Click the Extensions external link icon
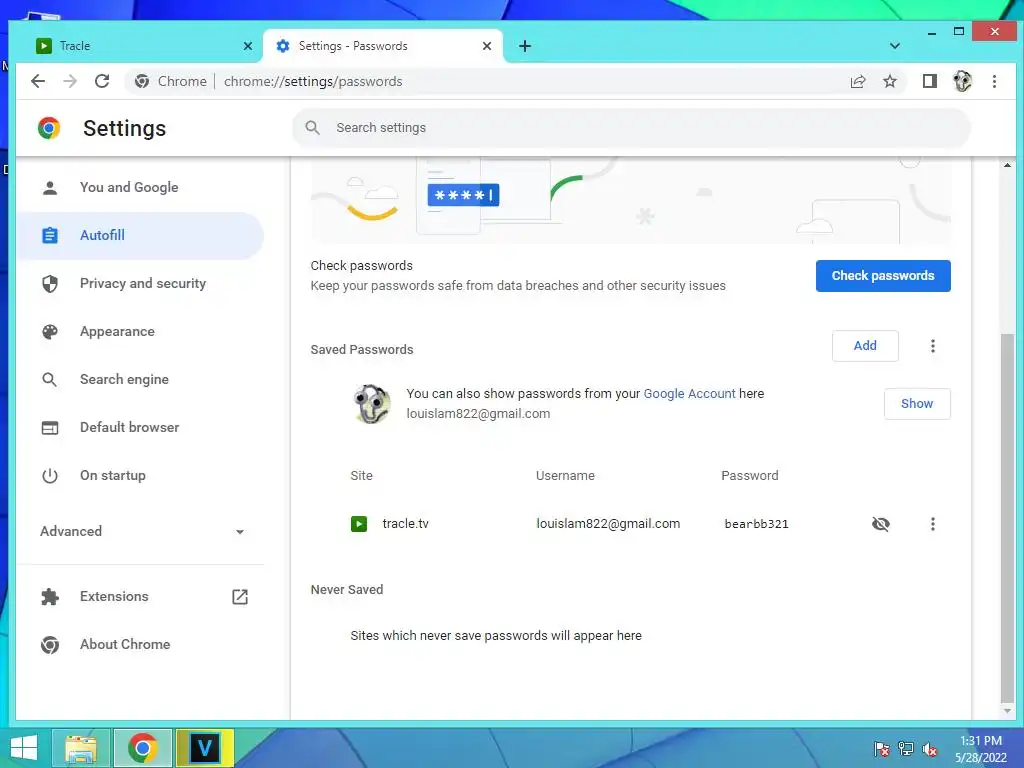Image resolution: width=1024 pixels, height=768 pixels. 240,596
